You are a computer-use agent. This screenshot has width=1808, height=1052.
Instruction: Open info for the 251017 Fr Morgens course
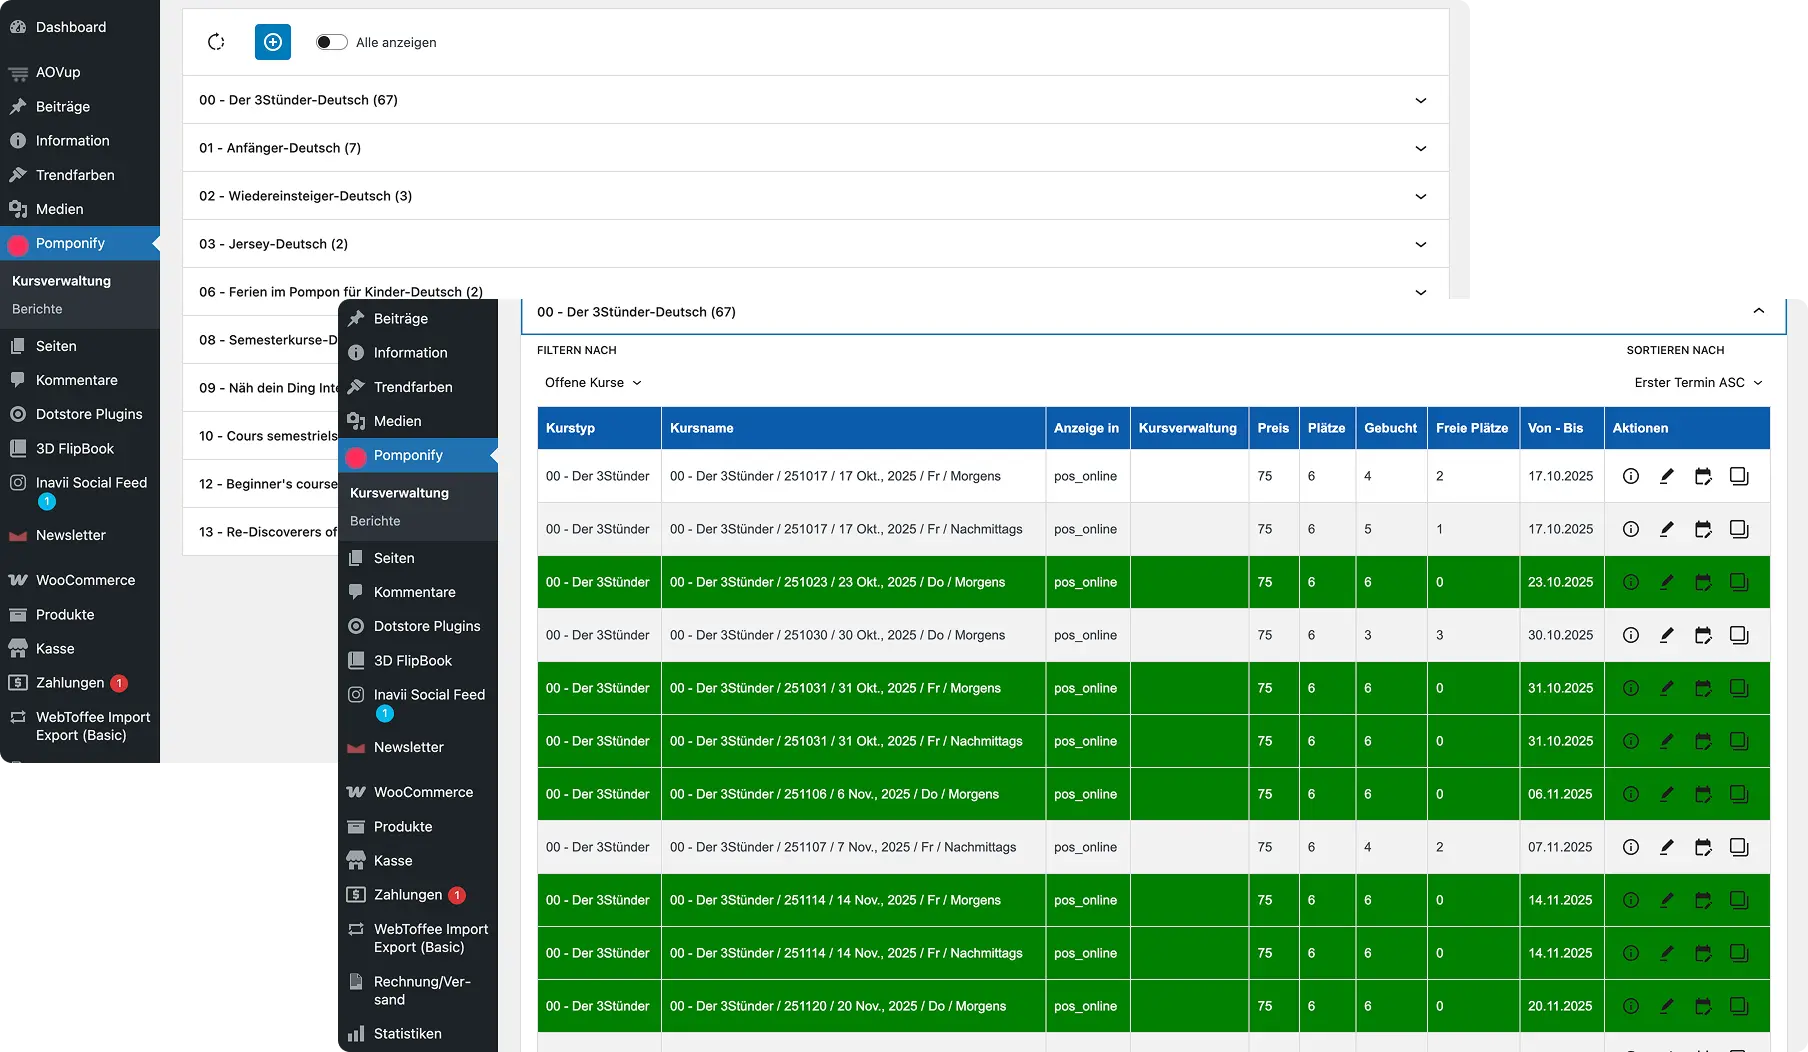click(x=1630, y=476)
